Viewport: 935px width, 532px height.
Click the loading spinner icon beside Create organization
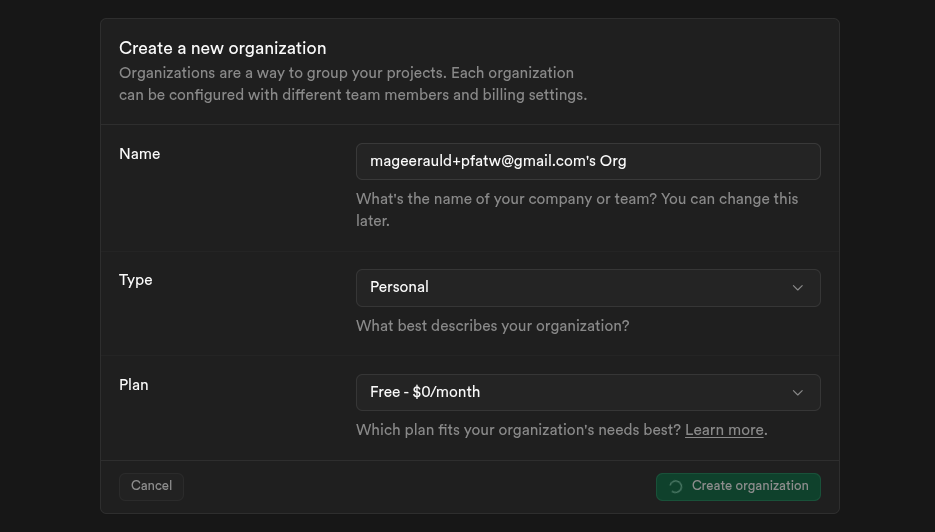point(676,487)
